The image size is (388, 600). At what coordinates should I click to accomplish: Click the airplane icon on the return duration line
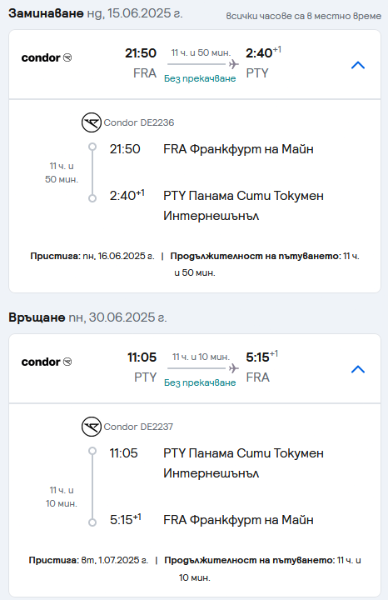[x=234, y=368]
